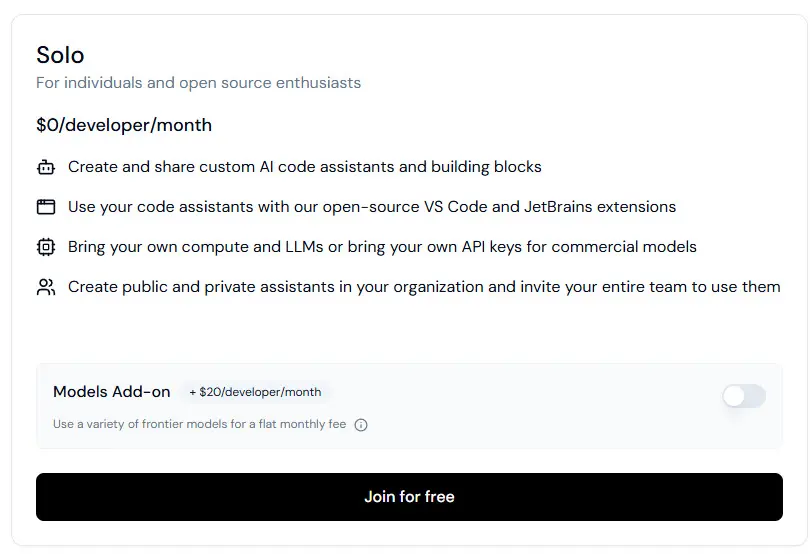Click the chip icon beside compute and LLMs
The height and width of the screenshot is (554, 810).
[x=45, y=247]
